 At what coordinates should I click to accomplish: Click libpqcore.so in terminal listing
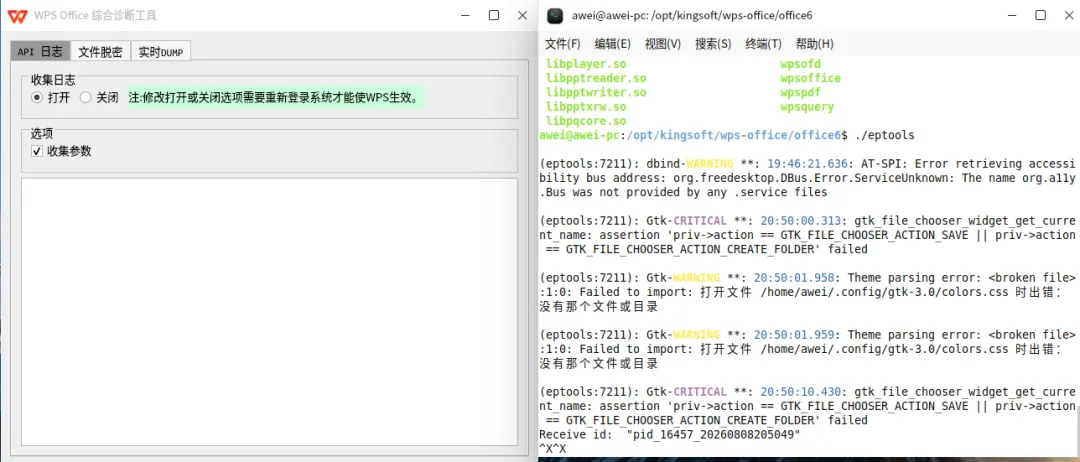point(586,121)
